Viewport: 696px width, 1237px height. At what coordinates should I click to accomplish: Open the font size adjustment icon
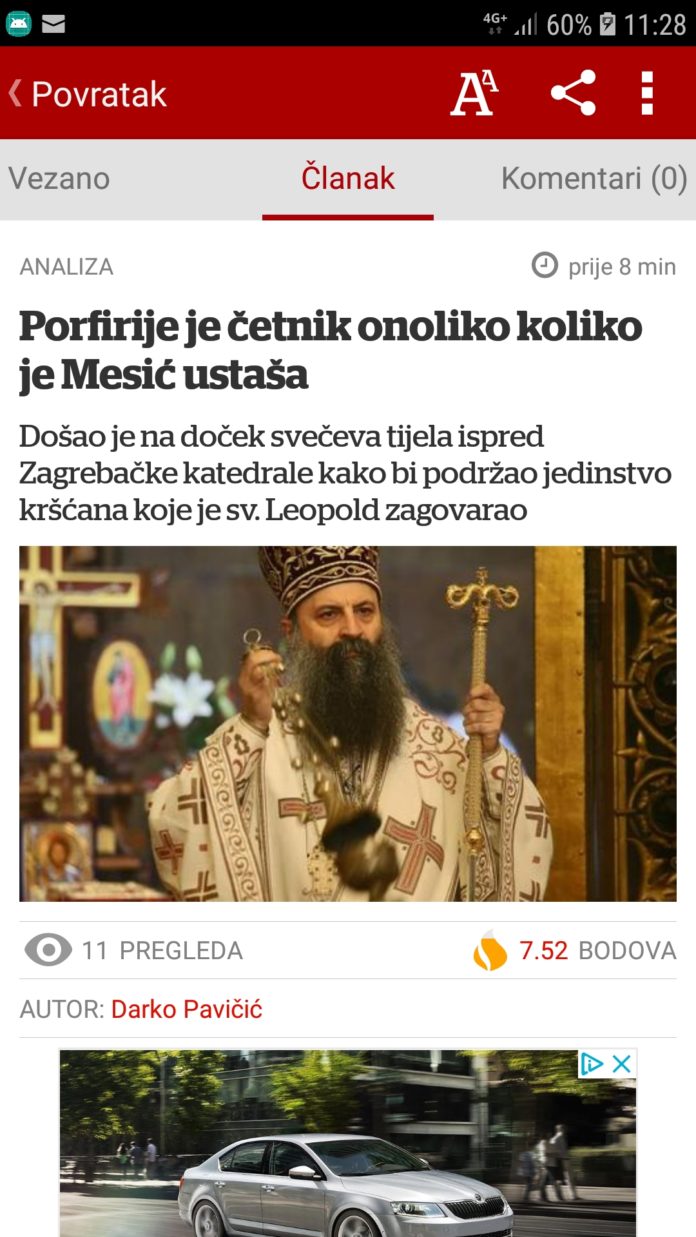coord(474,94)
